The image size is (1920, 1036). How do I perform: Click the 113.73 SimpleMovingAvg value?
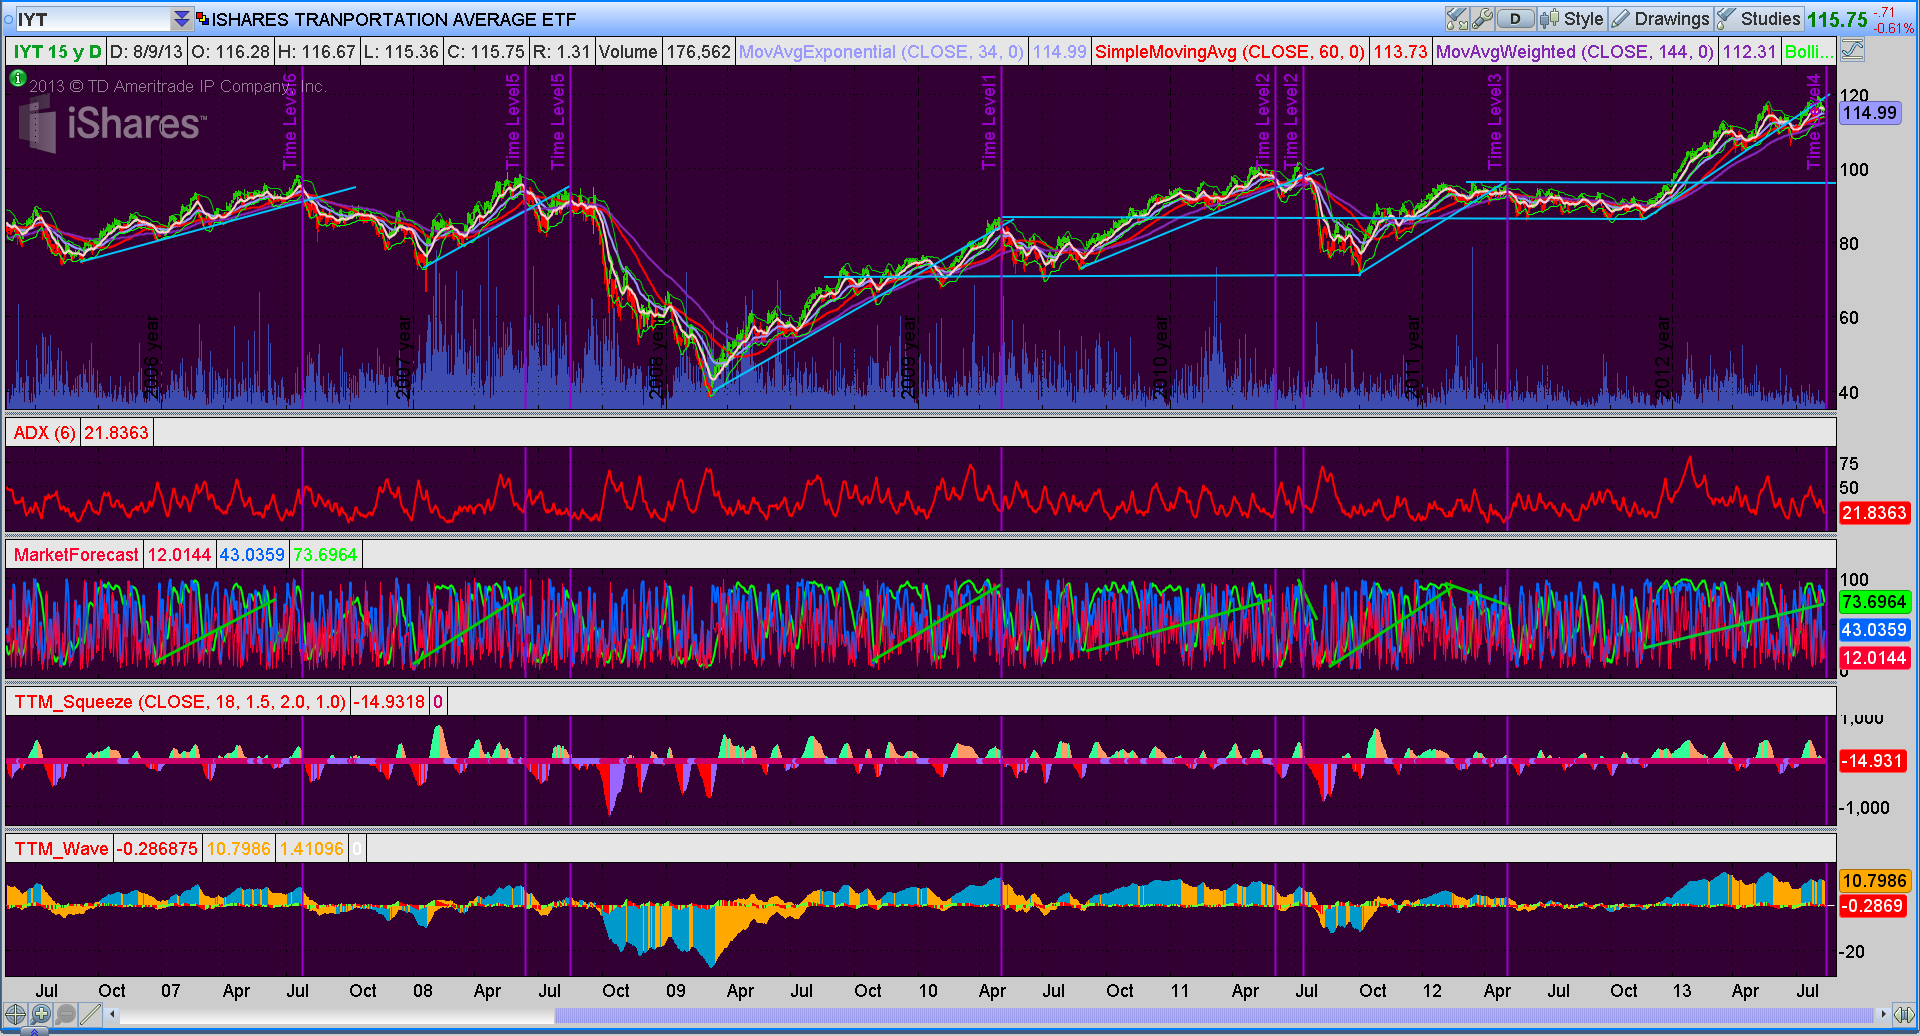1400,52
